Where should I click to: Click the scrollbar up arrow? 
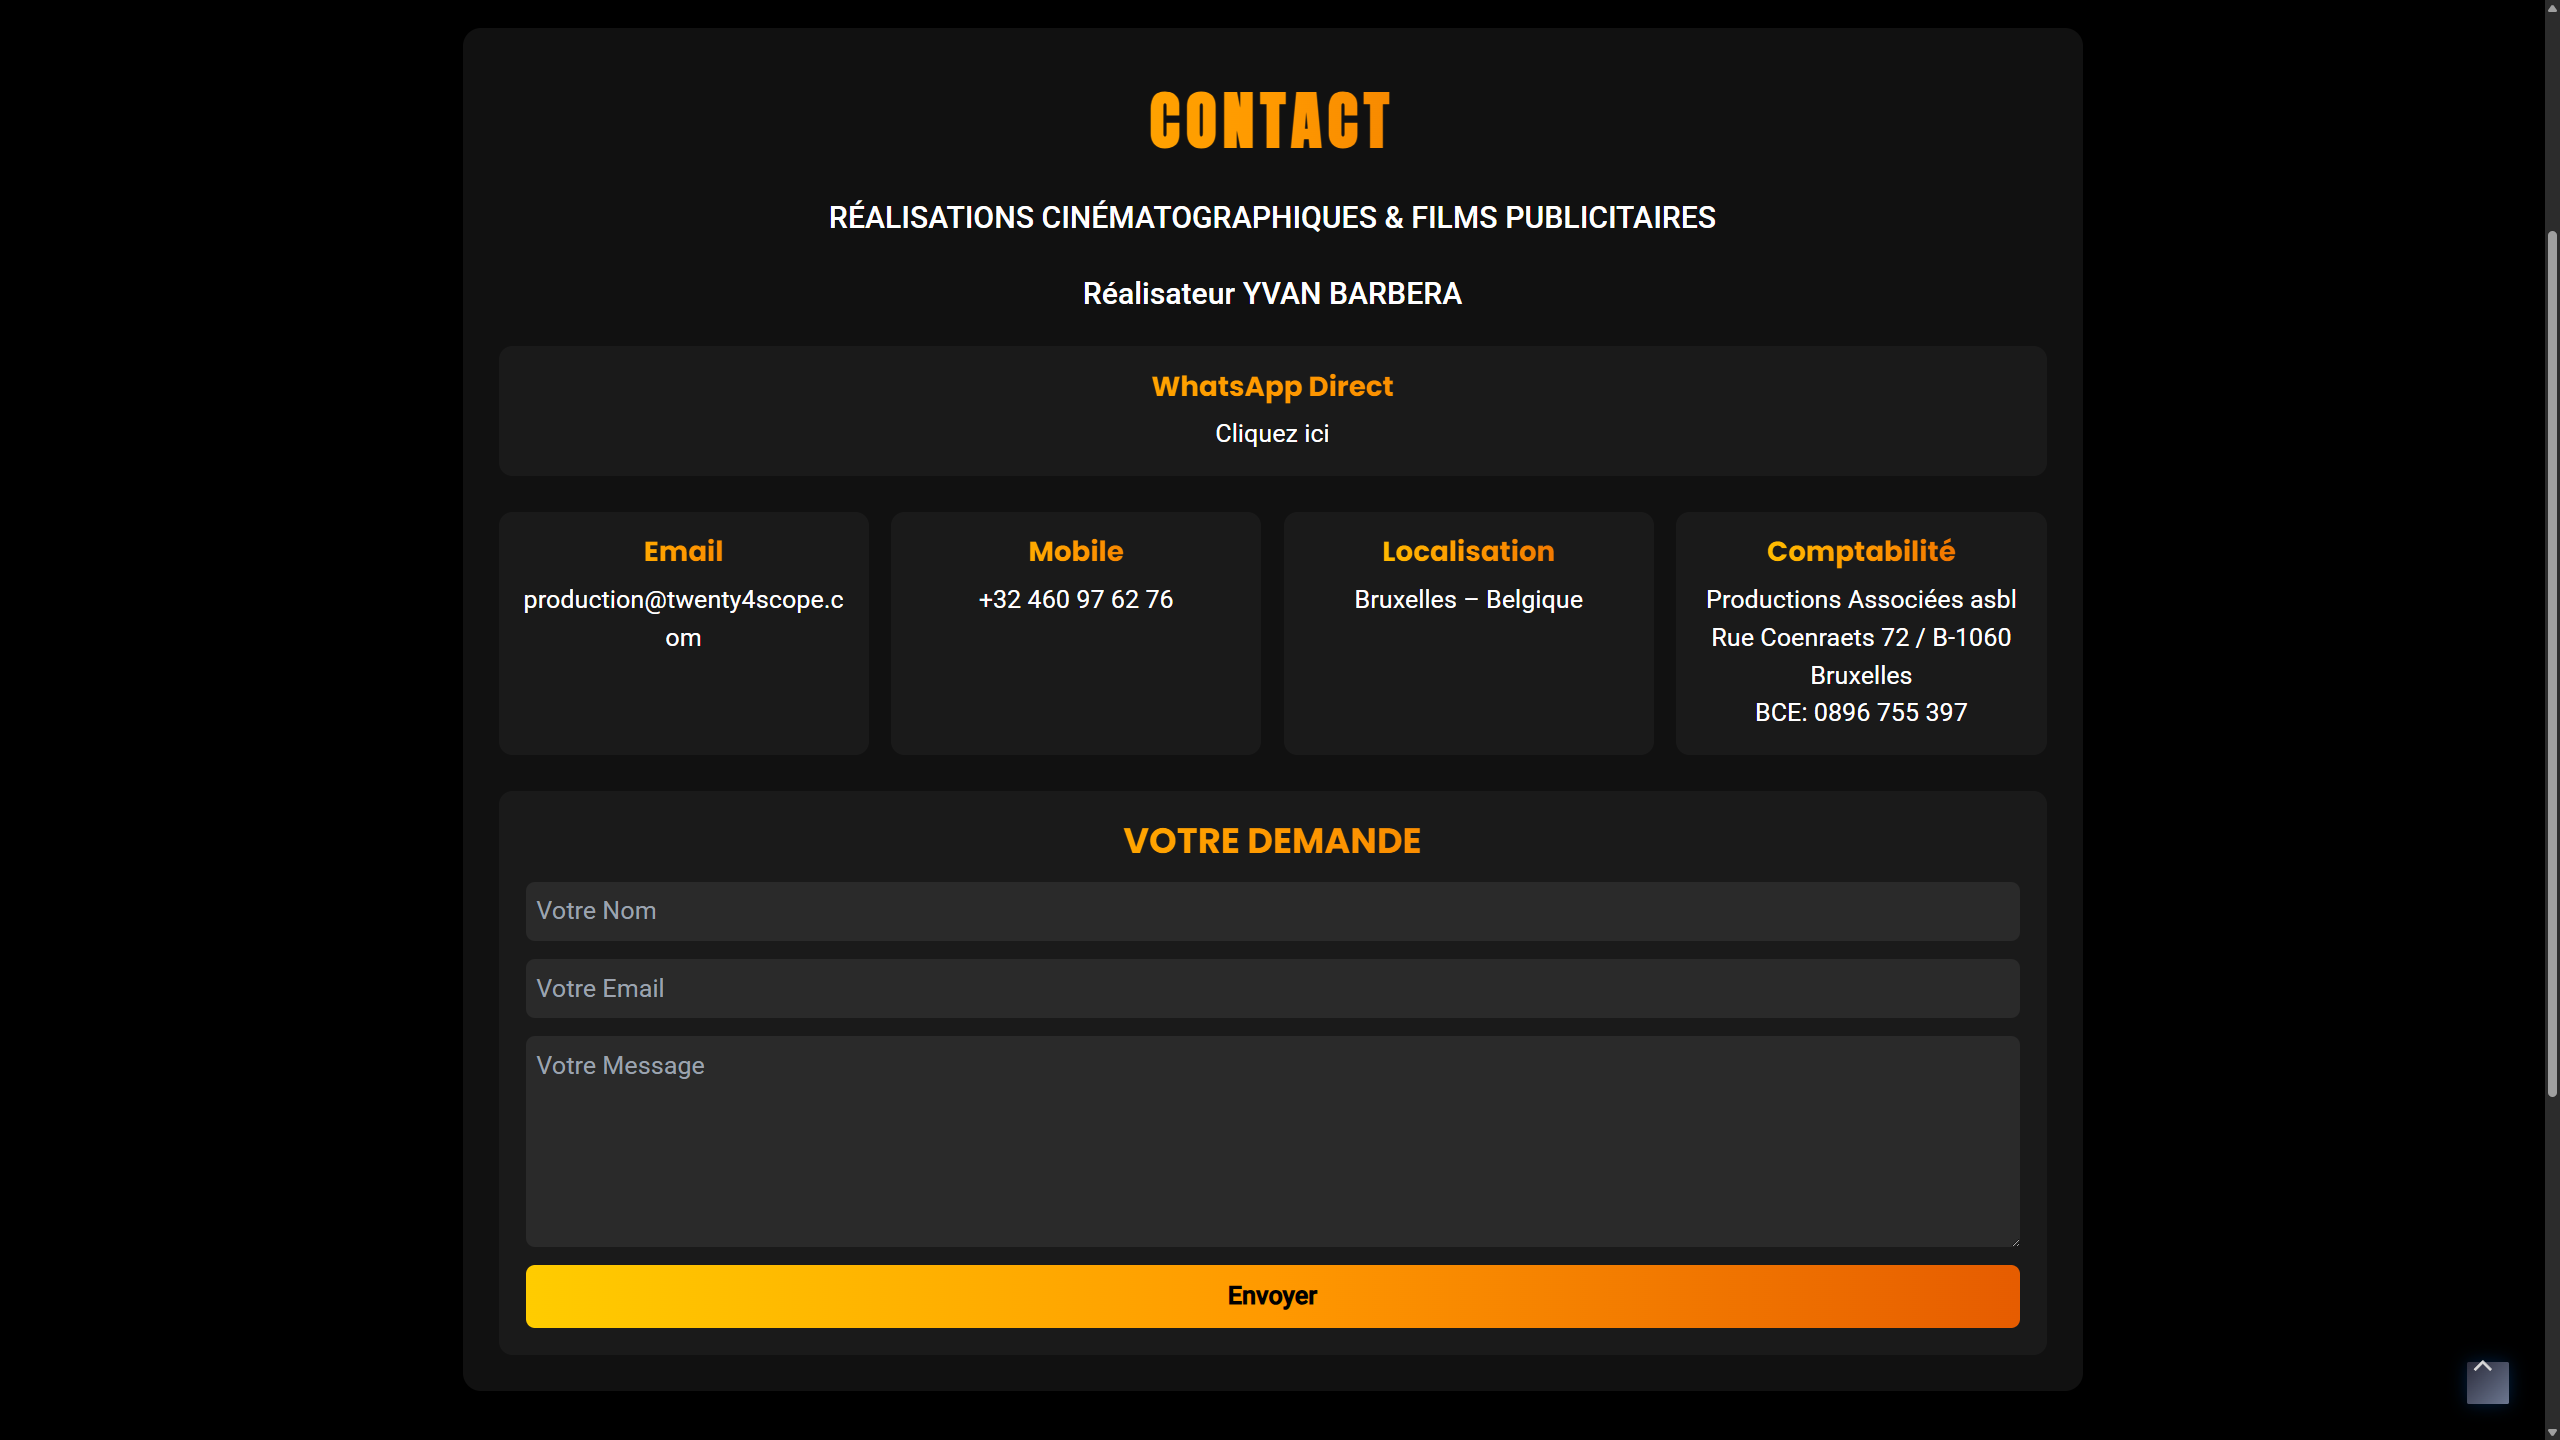pyautogui.click(x=2552, y=6)
